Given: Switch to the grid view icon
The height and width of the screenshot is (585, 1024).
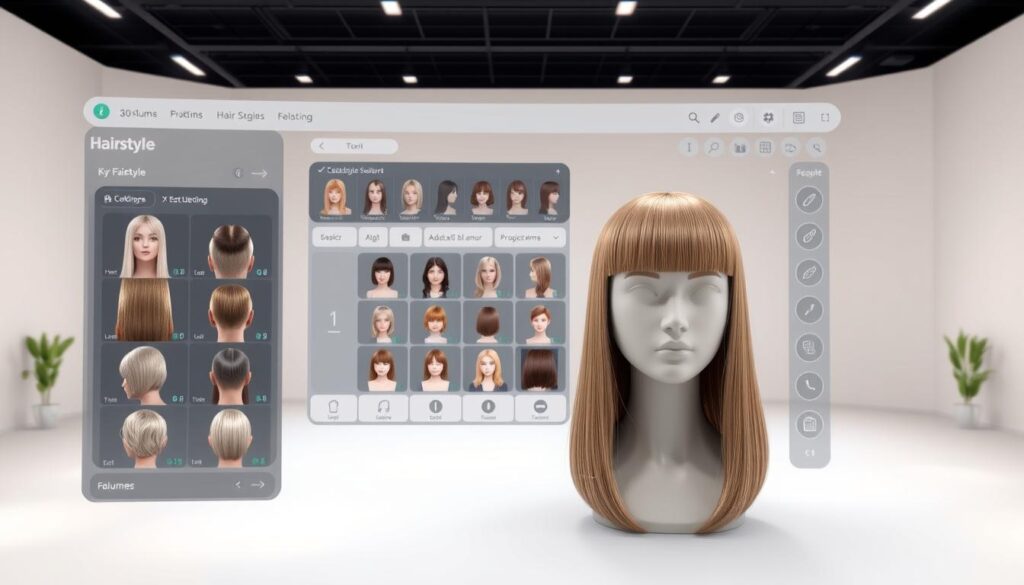Looking at the screenshot, I should (x=765, y=148).
